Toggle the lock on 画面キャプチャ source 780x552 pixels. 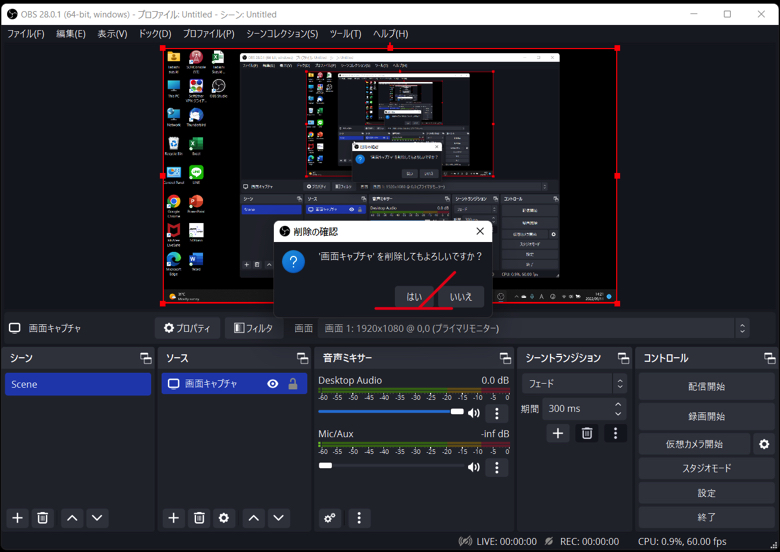[293, 384]
